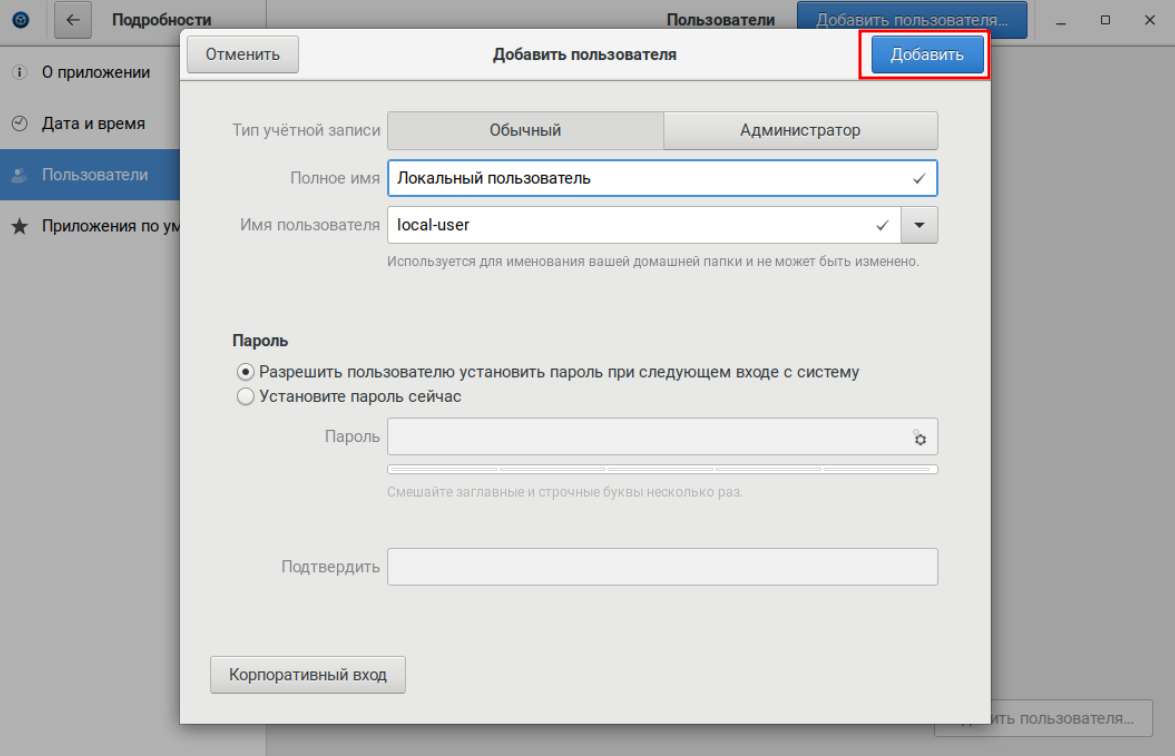Choose set password at next login option
The height and width of the screenshot is (756, 1175).
click(x=246, y=372)
